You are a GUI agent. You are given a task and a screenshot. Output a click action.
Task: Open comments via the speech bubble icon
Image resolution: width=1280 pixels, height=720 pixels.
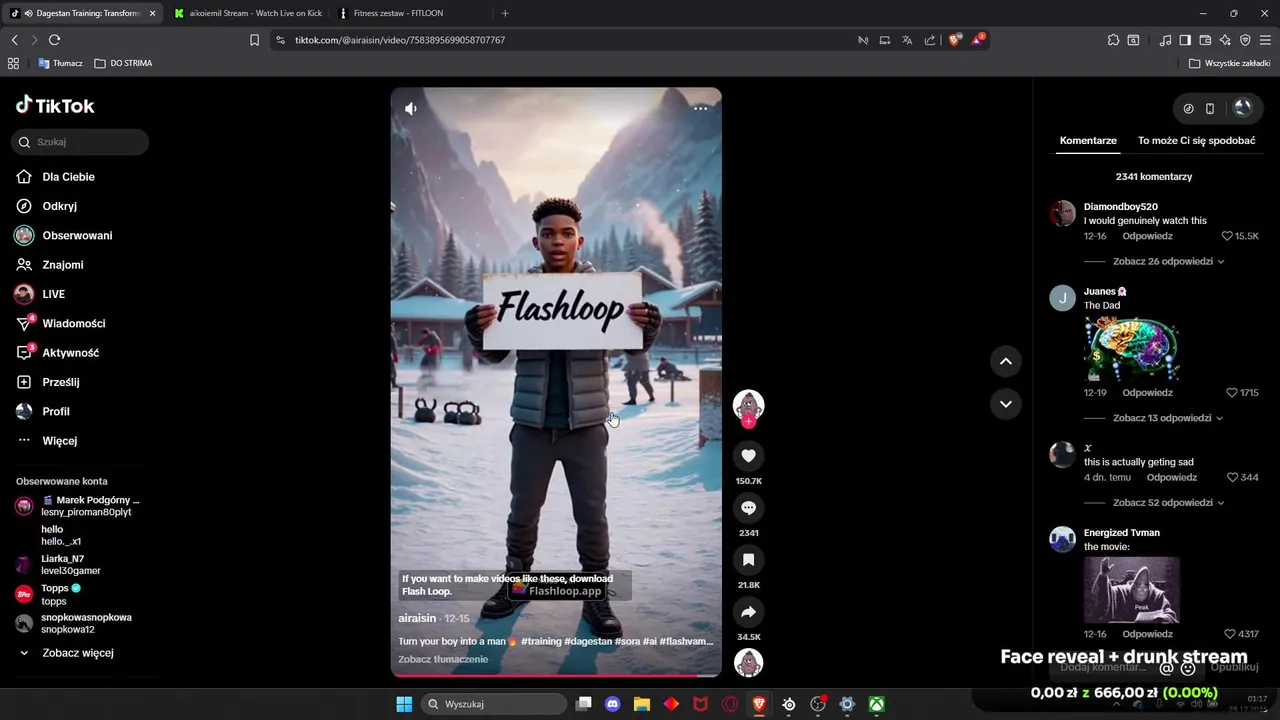(748, 508)
